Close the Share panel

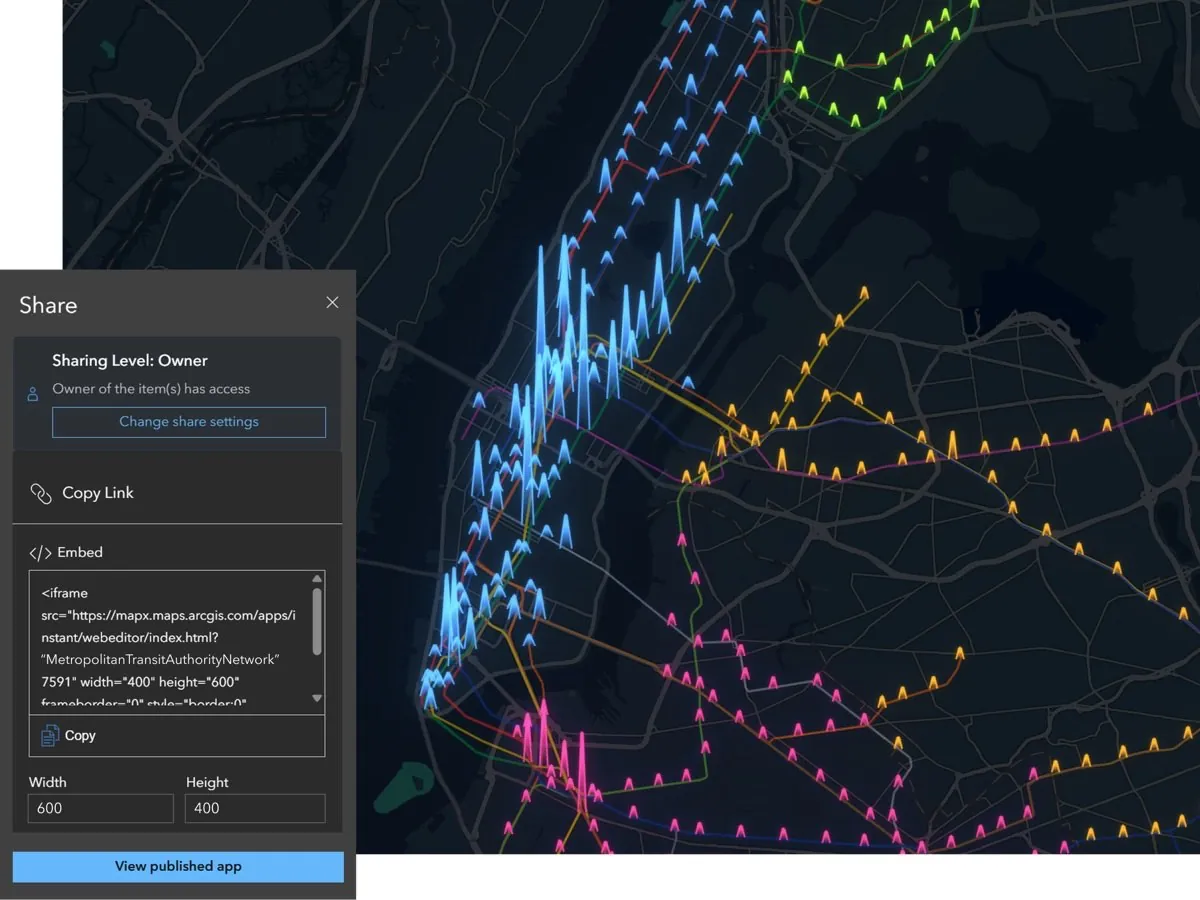tap(332, 303)
